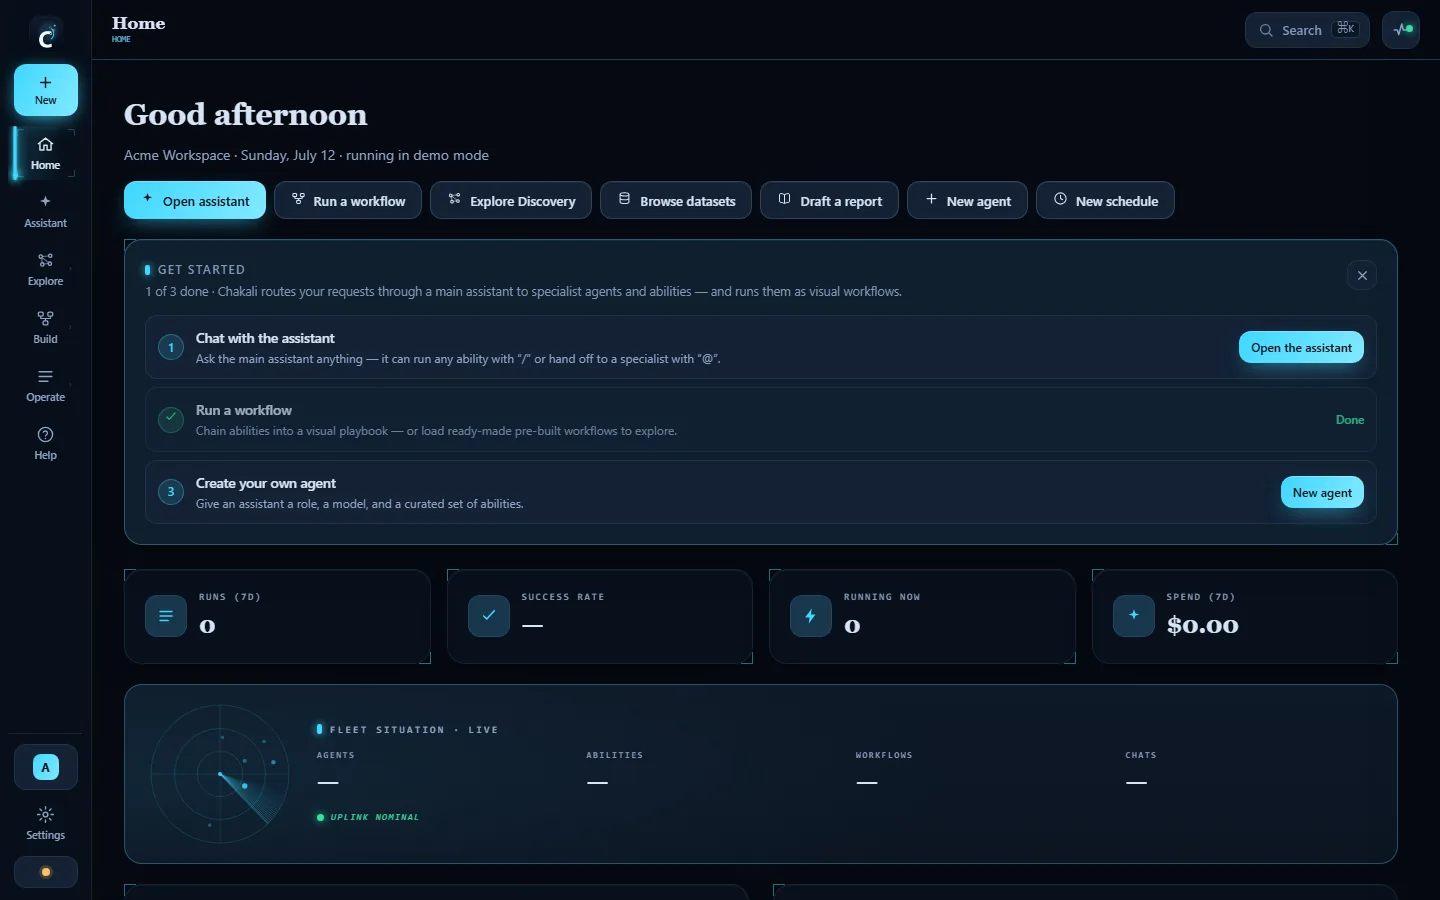Screen dimensions: 1440x900
Task: Go to Home in sidebar
Action: [46, 154]
